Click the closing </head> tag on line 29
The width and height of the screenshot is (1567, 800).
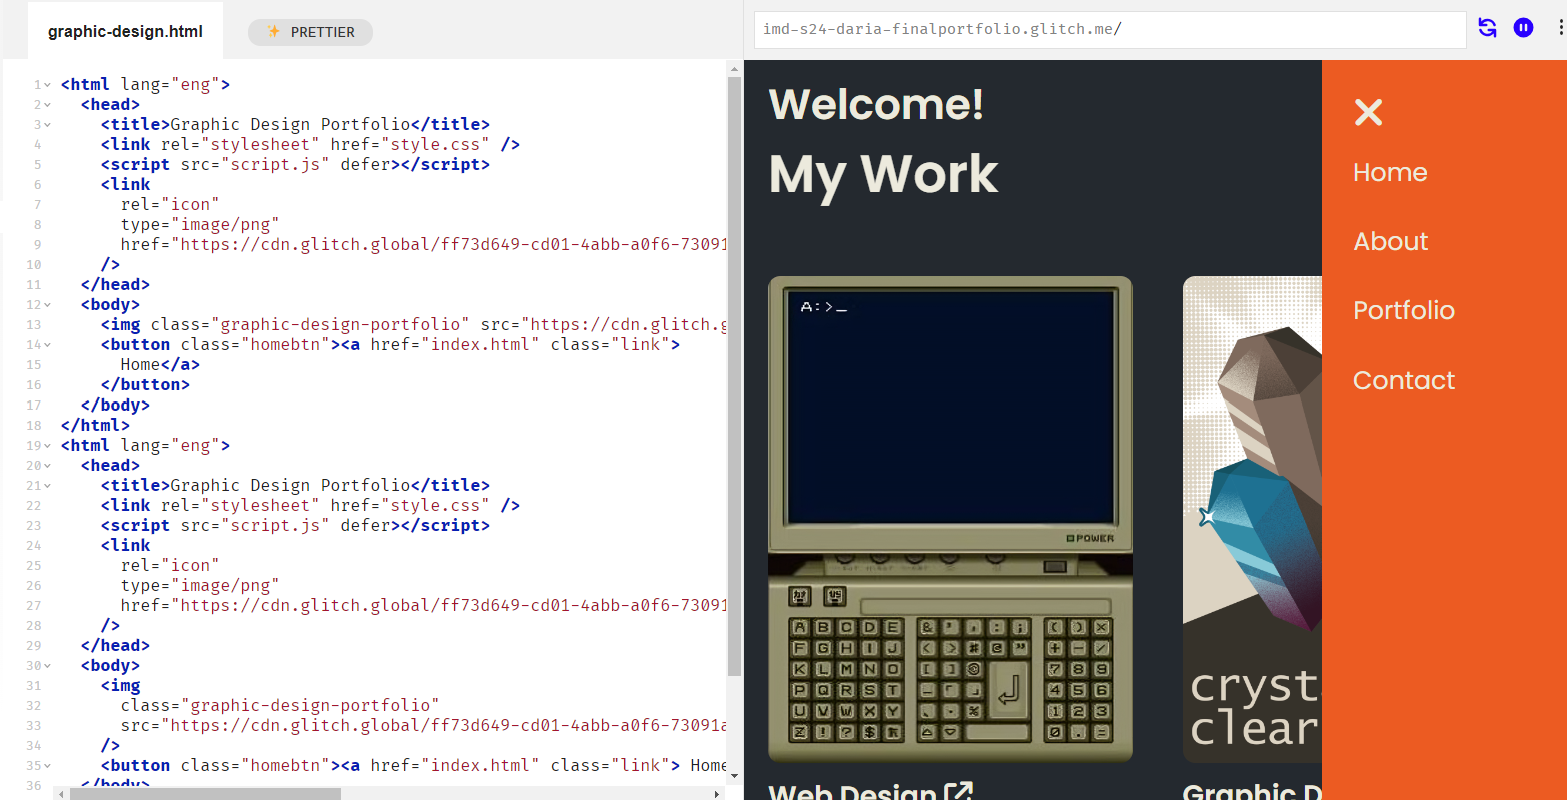(115, 646)
